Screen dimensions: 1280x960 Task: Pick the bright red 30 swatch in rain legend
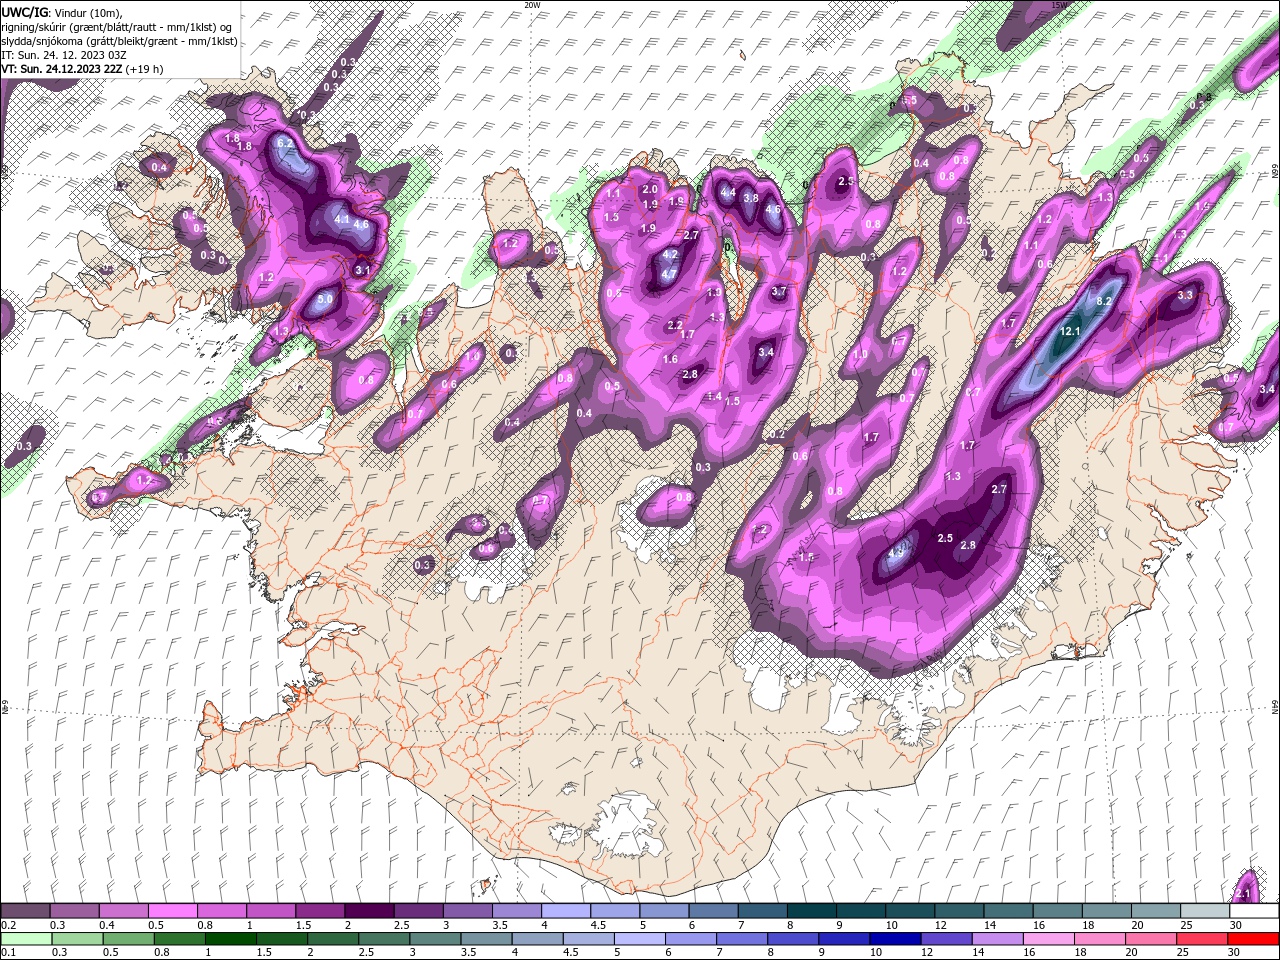click(x=1253, y=939)
